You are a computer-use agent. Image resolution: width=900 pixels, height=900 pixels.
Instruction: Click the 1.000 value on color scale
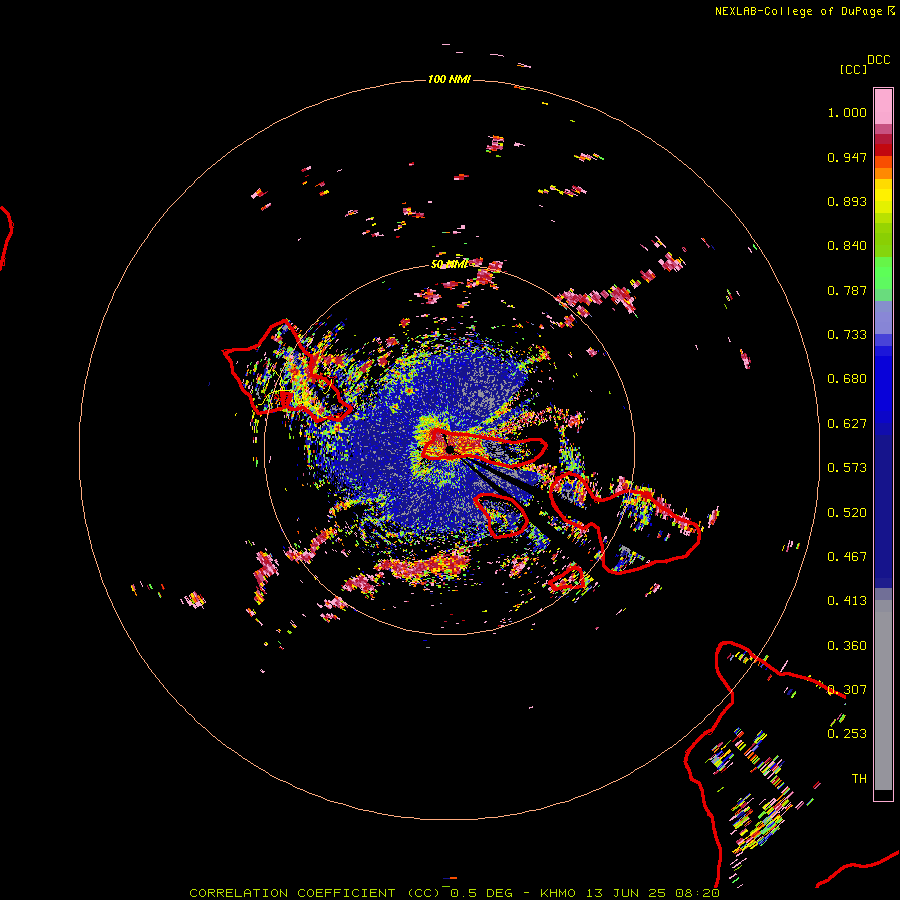847,112
